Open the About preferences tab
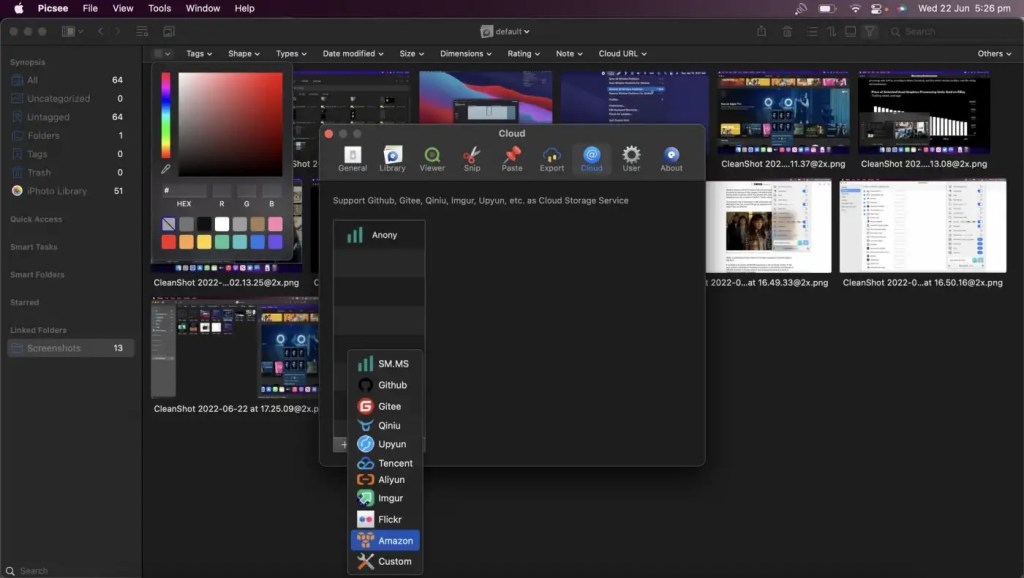Screen dimensions: 1024x578 671,159
